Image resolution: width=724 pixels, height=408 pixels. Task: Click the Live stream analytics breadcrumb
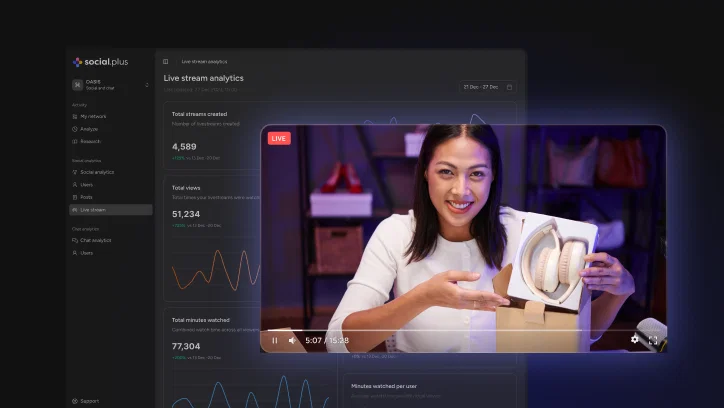click(x=204, y=61)
